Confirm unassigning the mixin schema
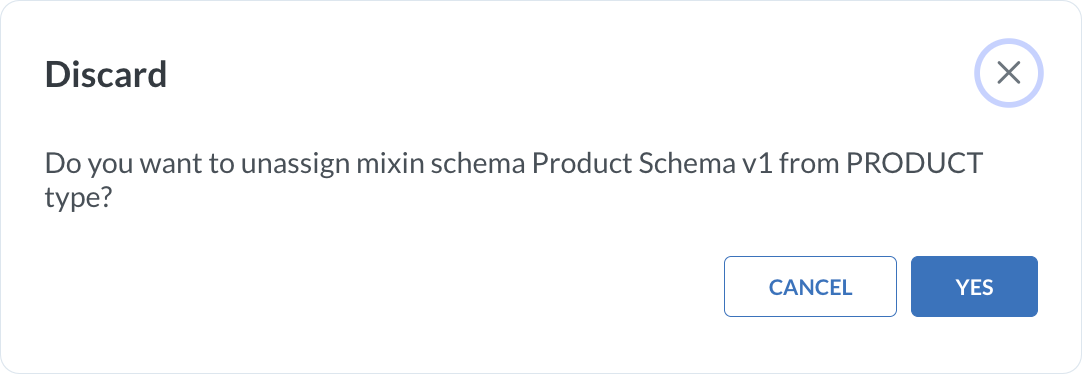 (974, 286)
